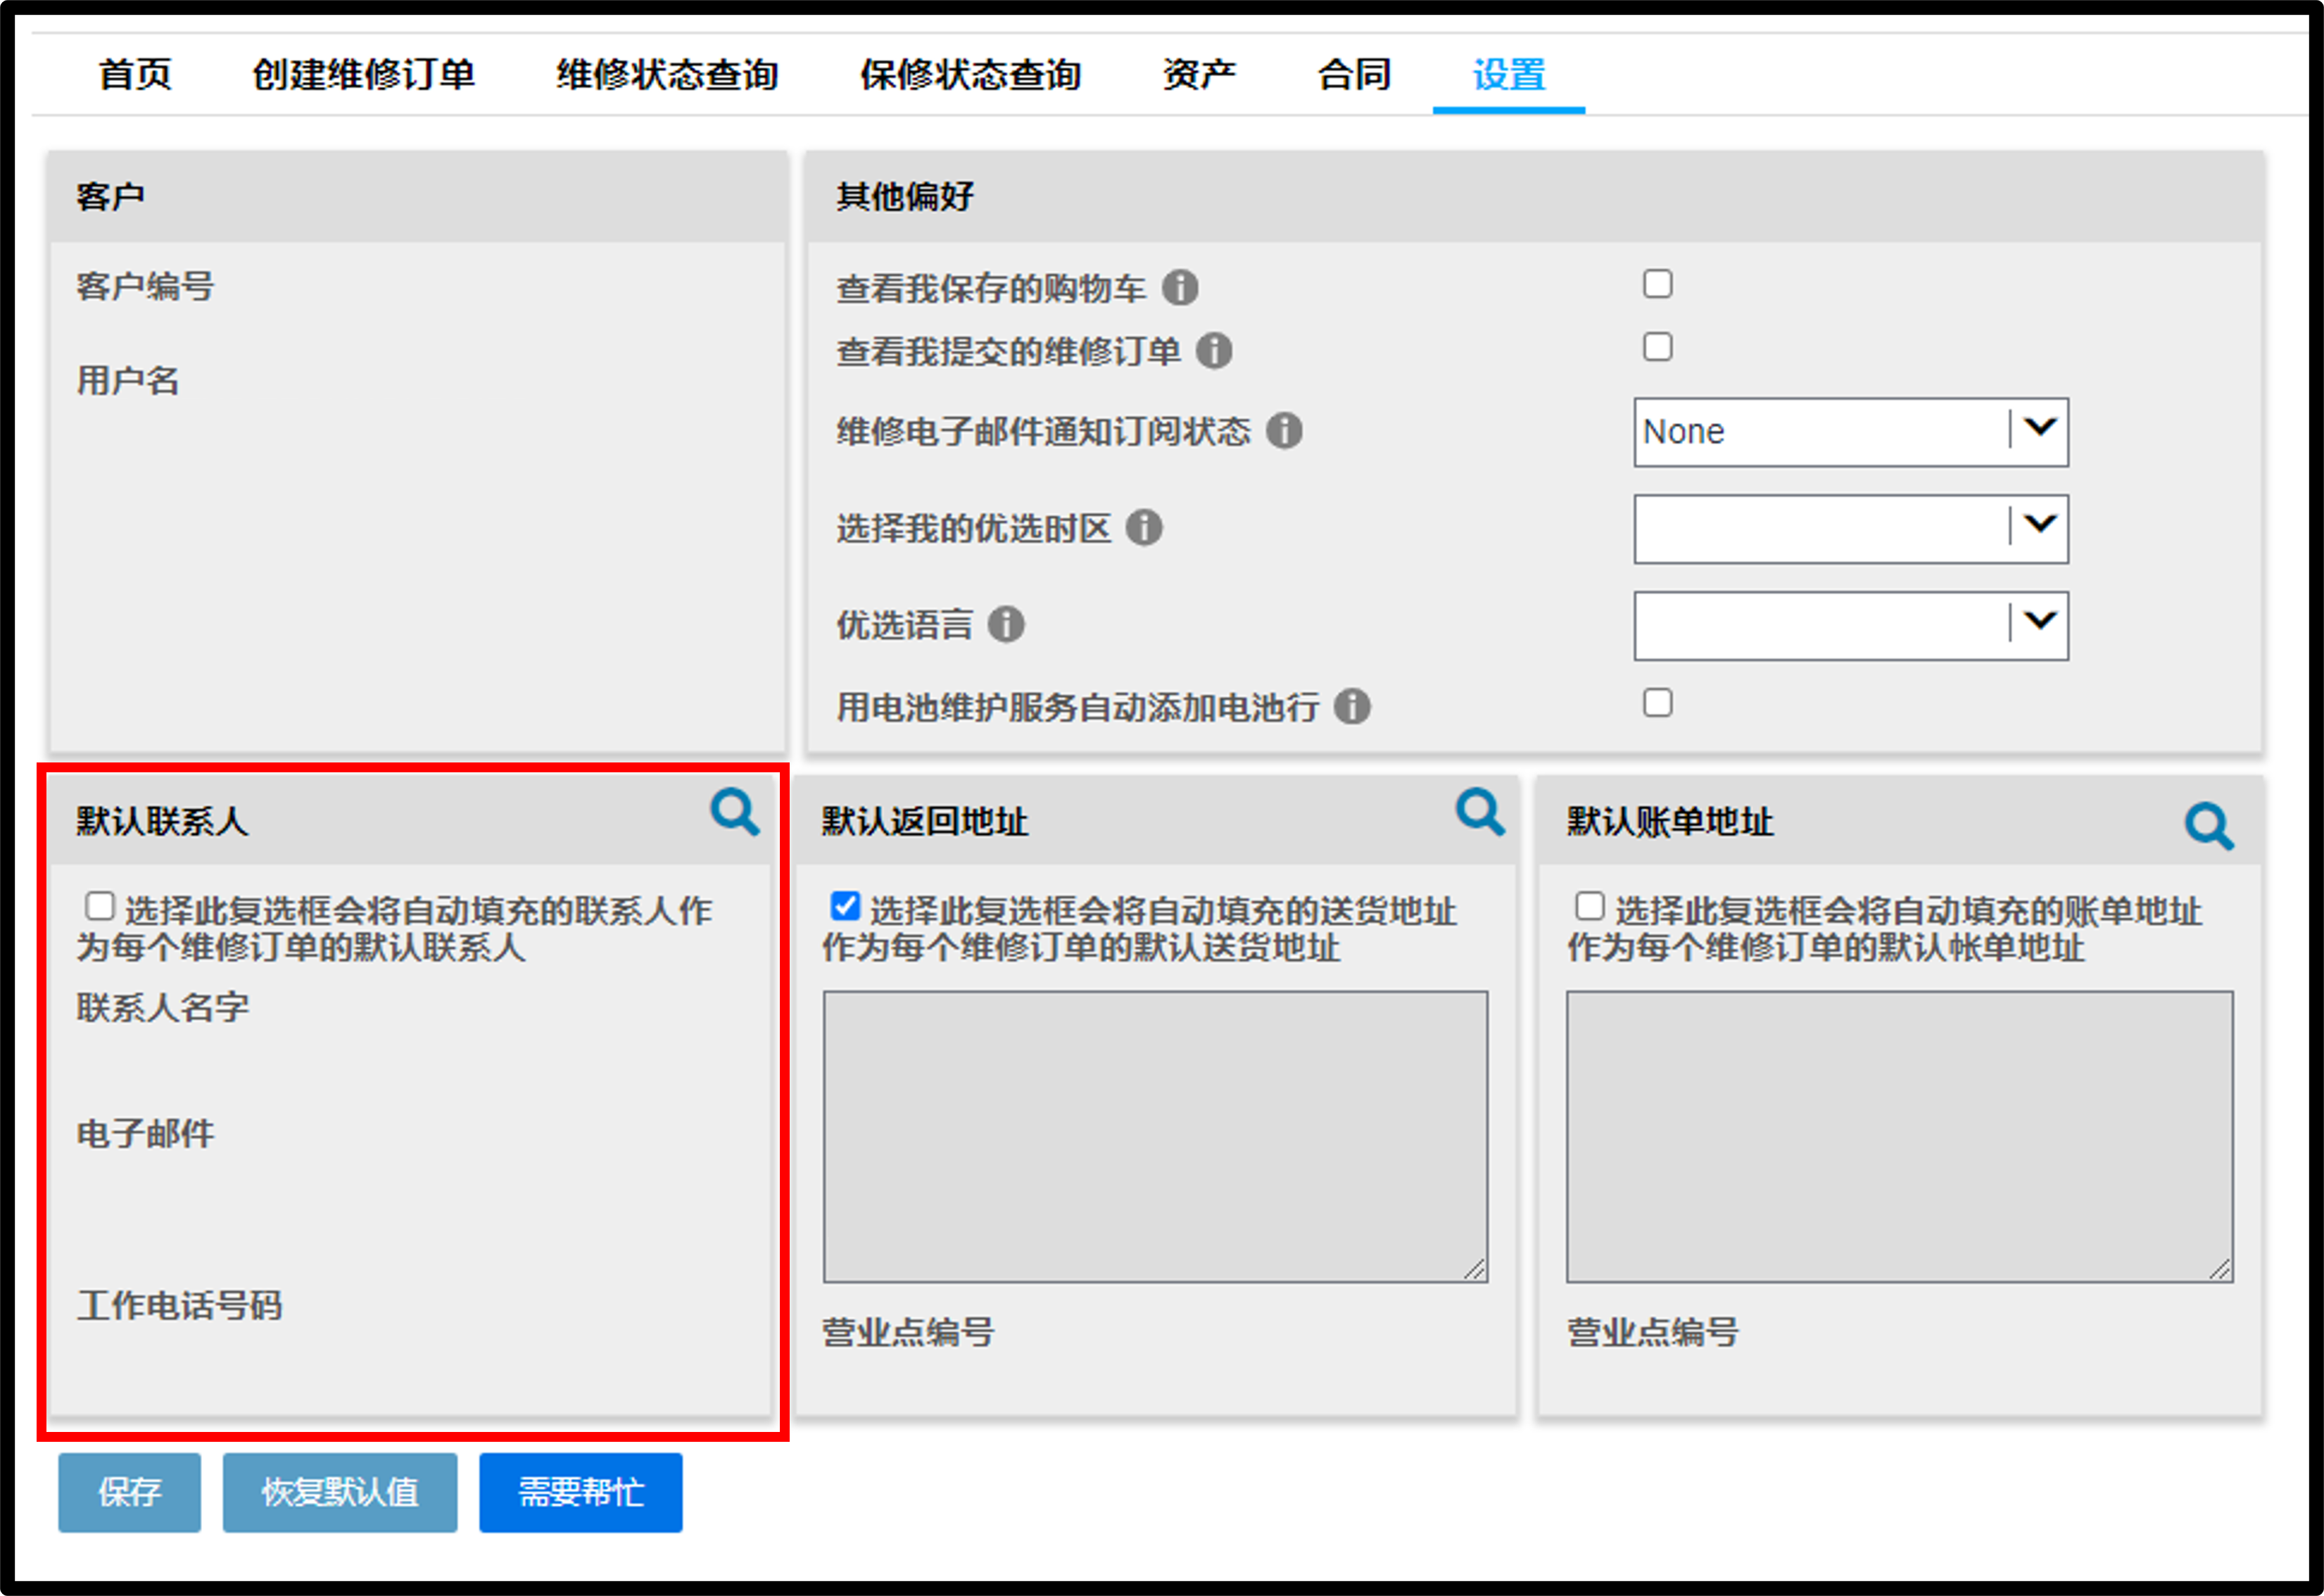Check the default contact auto-fill checkbox
2324x1596 pixels.
(x=100, y=907)
